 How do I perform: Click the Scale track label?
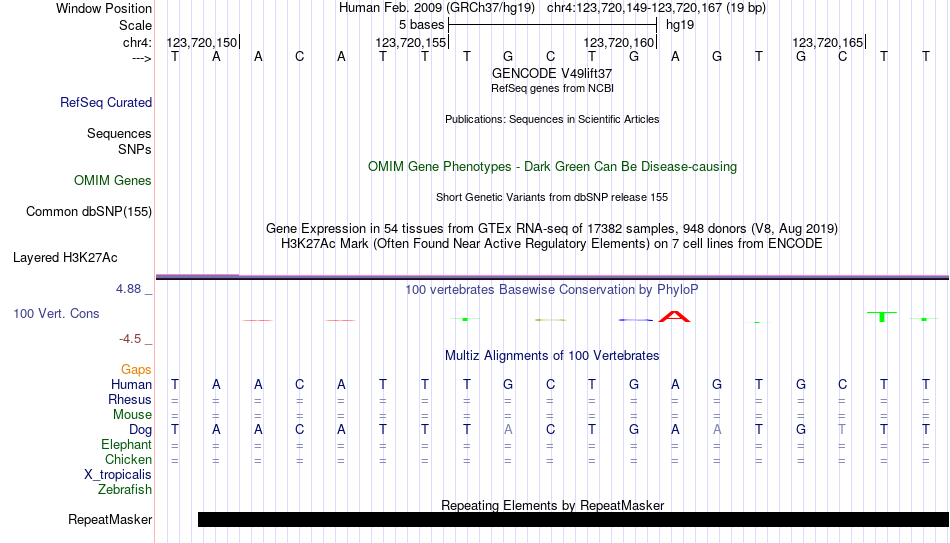135,25
